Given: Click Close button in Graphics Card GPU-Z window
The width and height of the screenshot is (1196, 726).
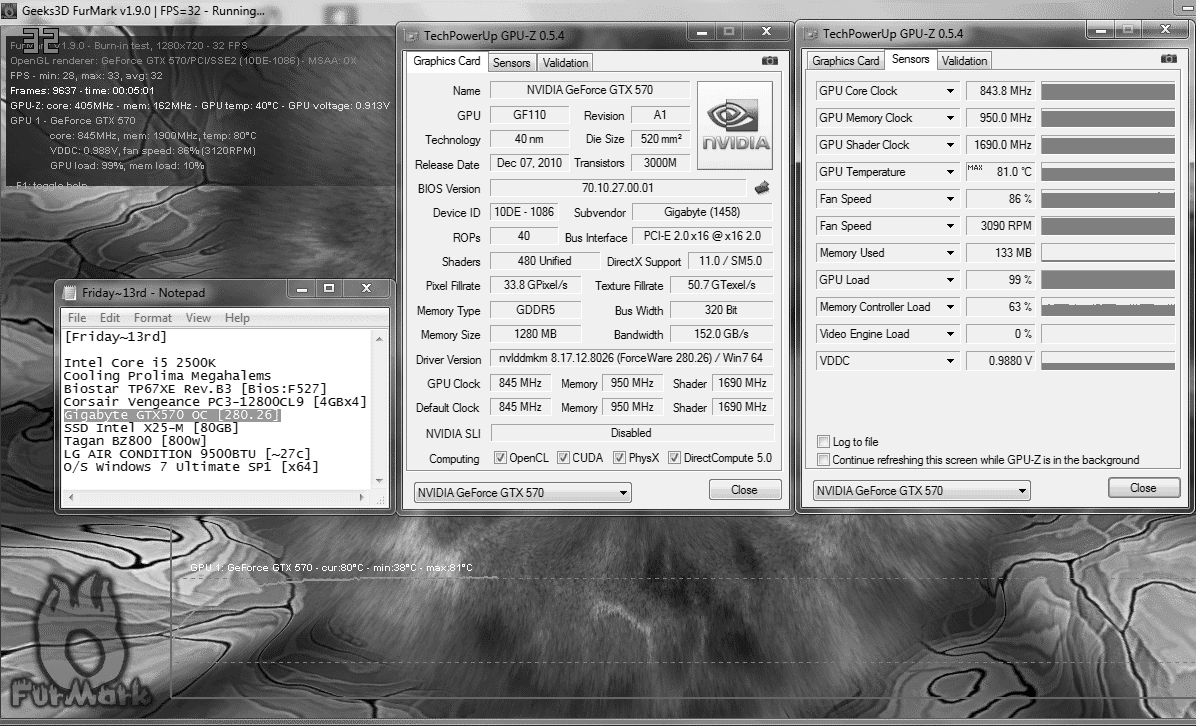Looking at the screenshot, I should click(744, 490).
